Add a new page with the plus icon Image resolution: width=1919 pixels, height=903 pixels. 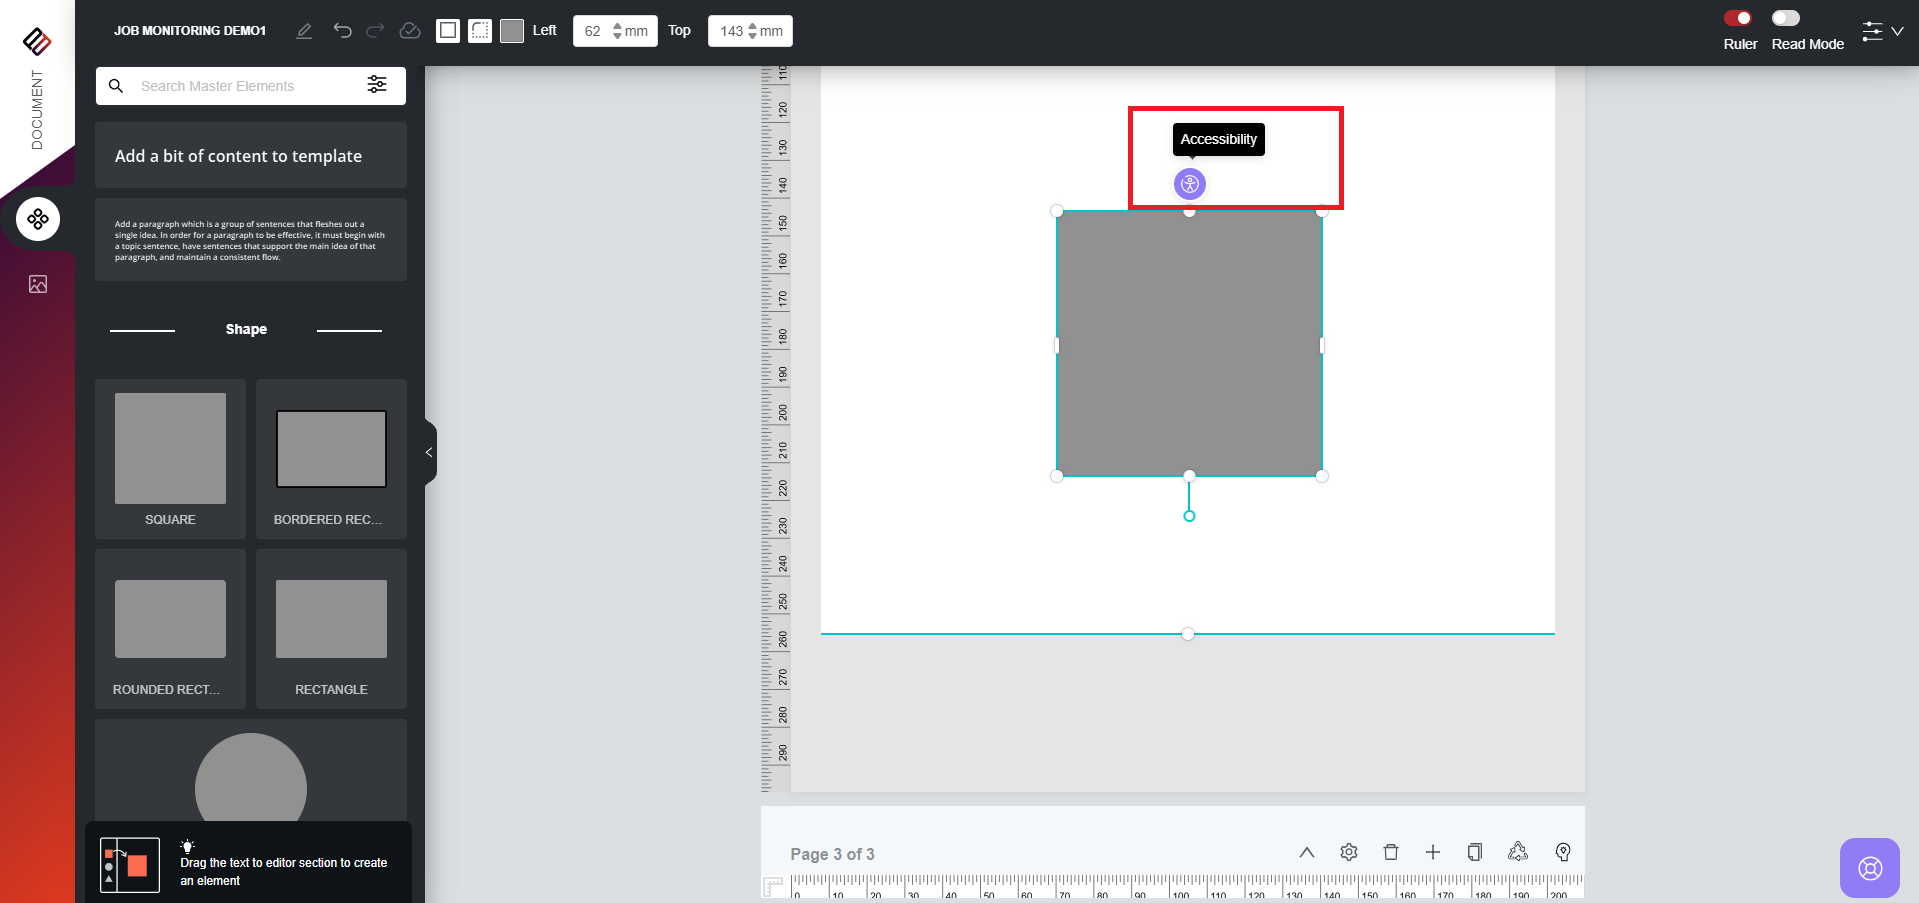tap(1432, 852)
